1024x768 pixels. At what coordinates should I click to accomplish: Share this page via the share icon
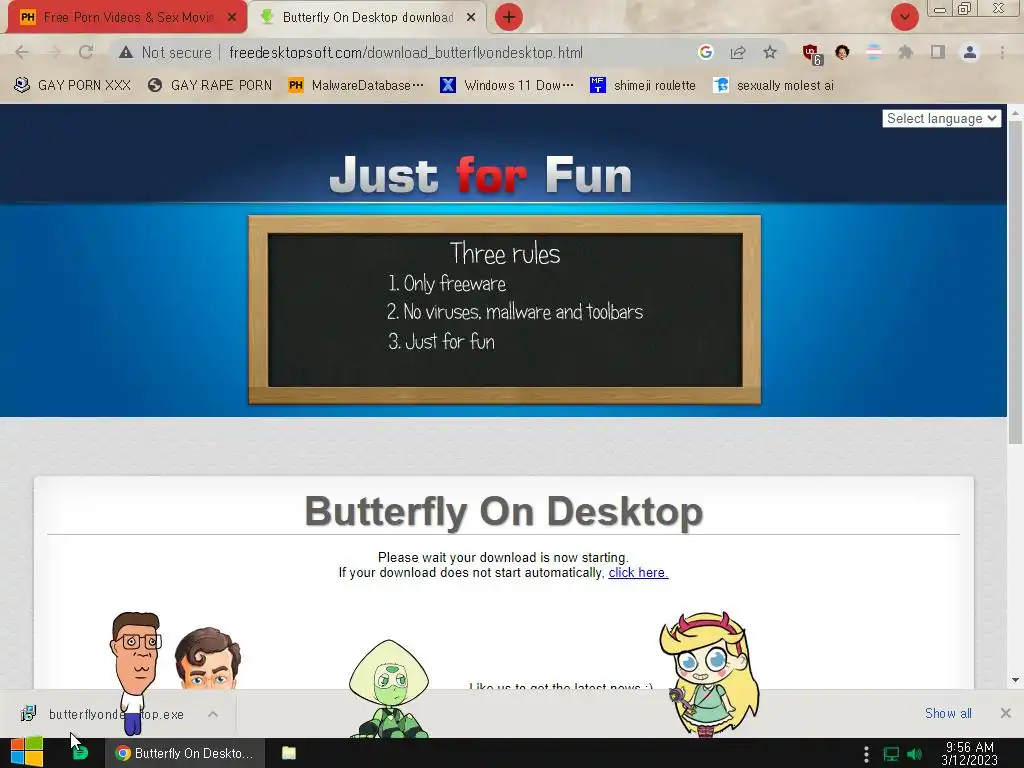tap(738, 52)
